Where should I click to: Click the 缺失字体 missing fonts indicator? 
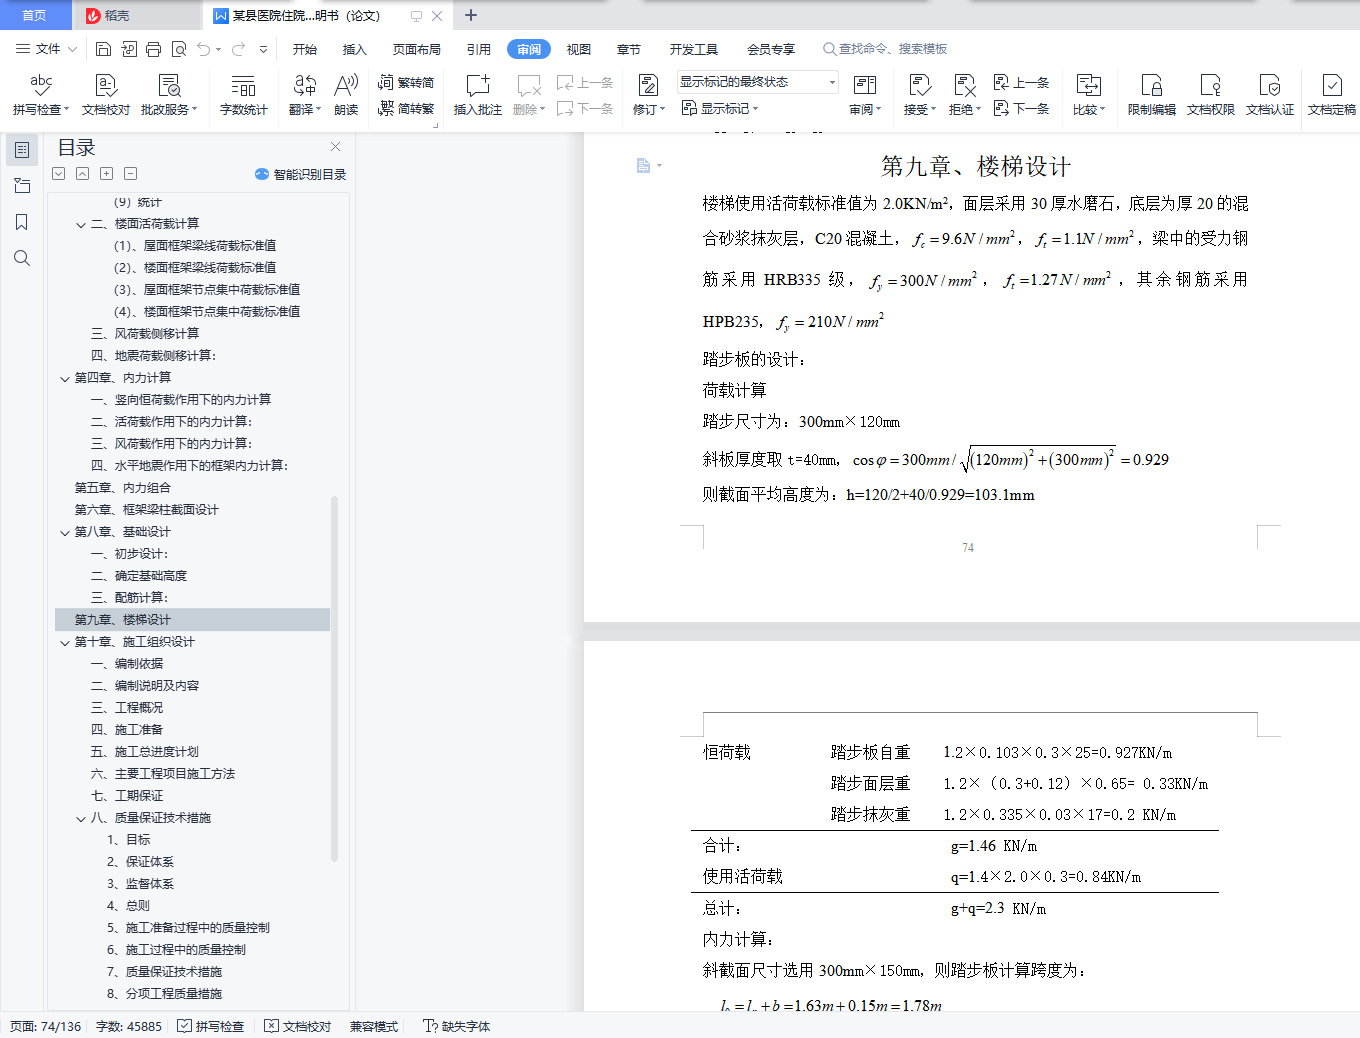(456, 1026)
